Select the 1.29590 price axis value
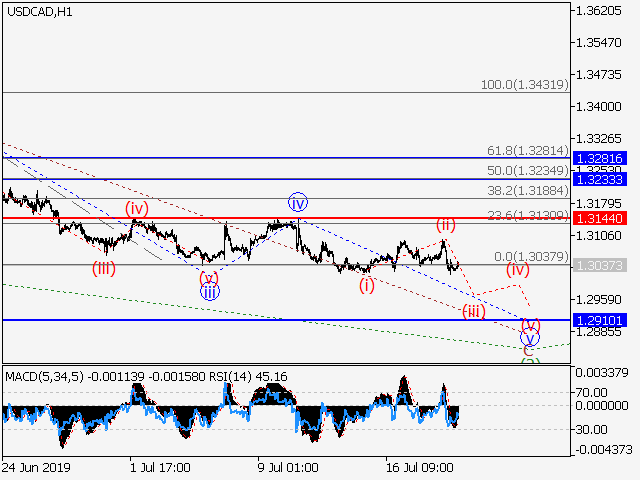The height and width of the screenshot is (480, 640). 598,300
